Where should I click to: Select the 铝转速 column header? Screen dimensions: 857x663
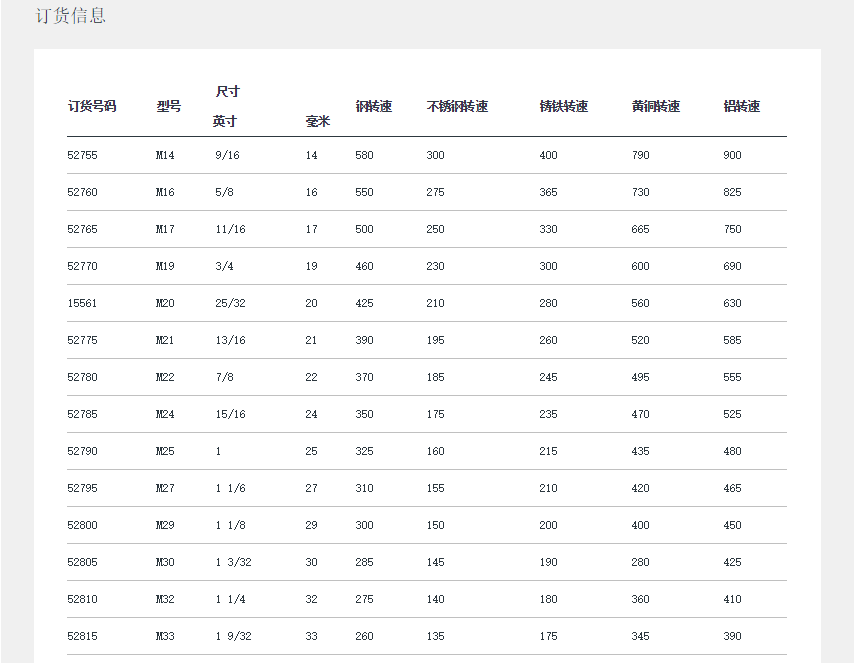pyautogui.click(x=742, y=106)
